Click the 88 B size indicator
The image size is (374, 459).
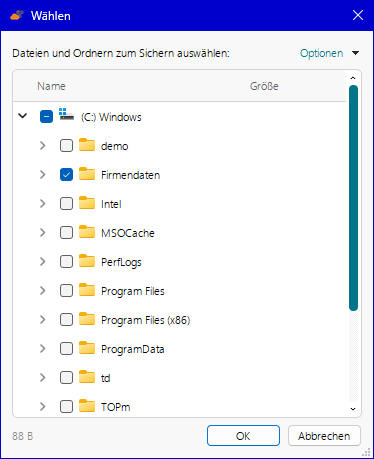pos(23,436)
